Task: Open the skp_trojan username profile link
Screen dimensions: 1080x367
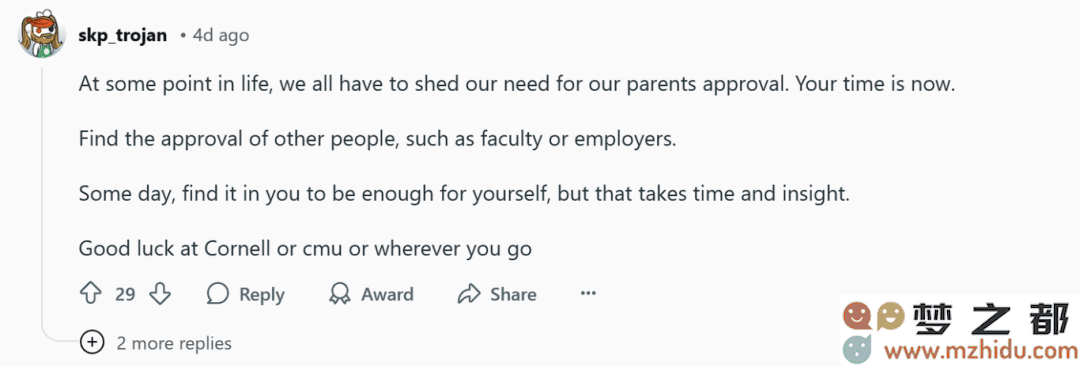Action: pyautogui.click(x=123, y=35)
